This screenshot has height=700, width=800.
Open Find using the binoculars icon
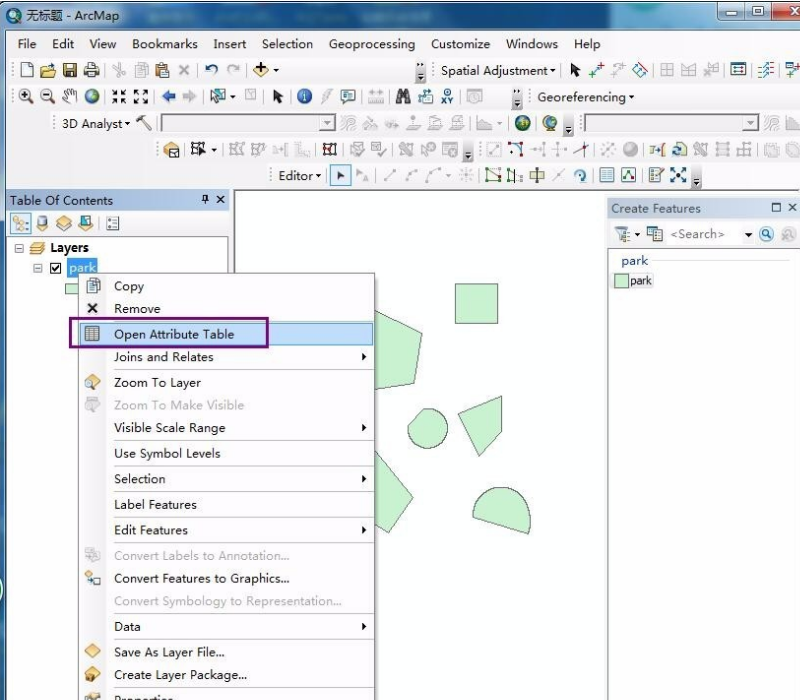point(403,96)
